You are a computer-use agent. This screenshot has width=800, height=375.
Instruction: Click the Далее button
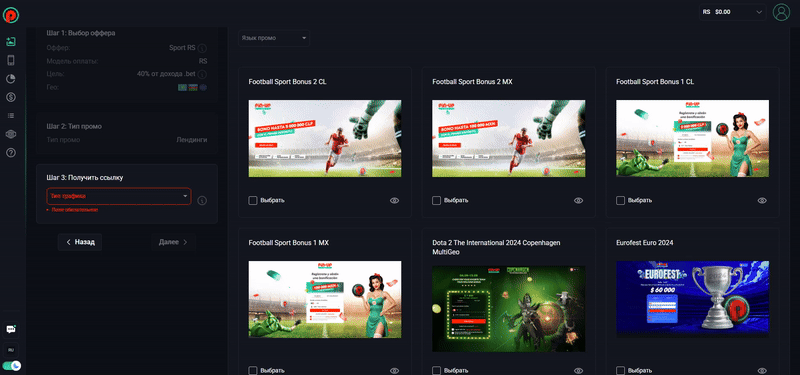click(173, 242)
